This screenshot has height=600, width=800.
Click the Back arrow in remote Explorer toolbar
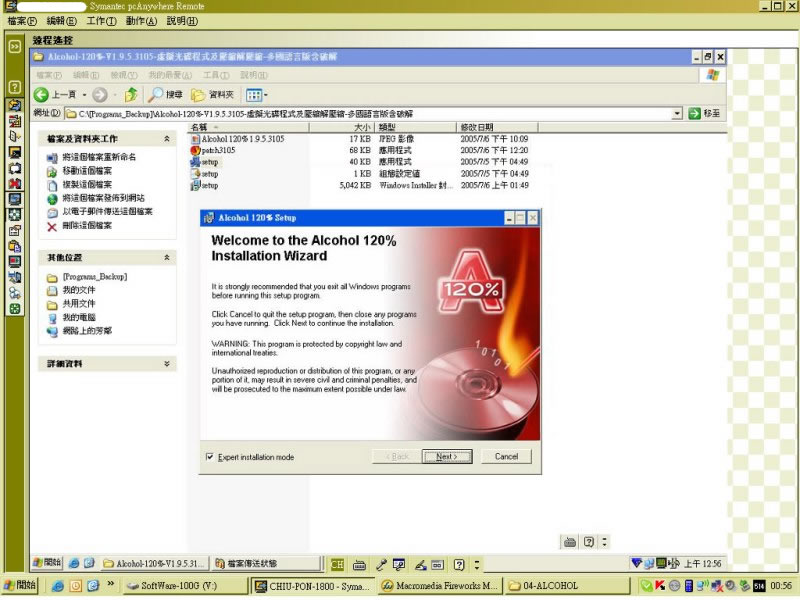point(41,94)
